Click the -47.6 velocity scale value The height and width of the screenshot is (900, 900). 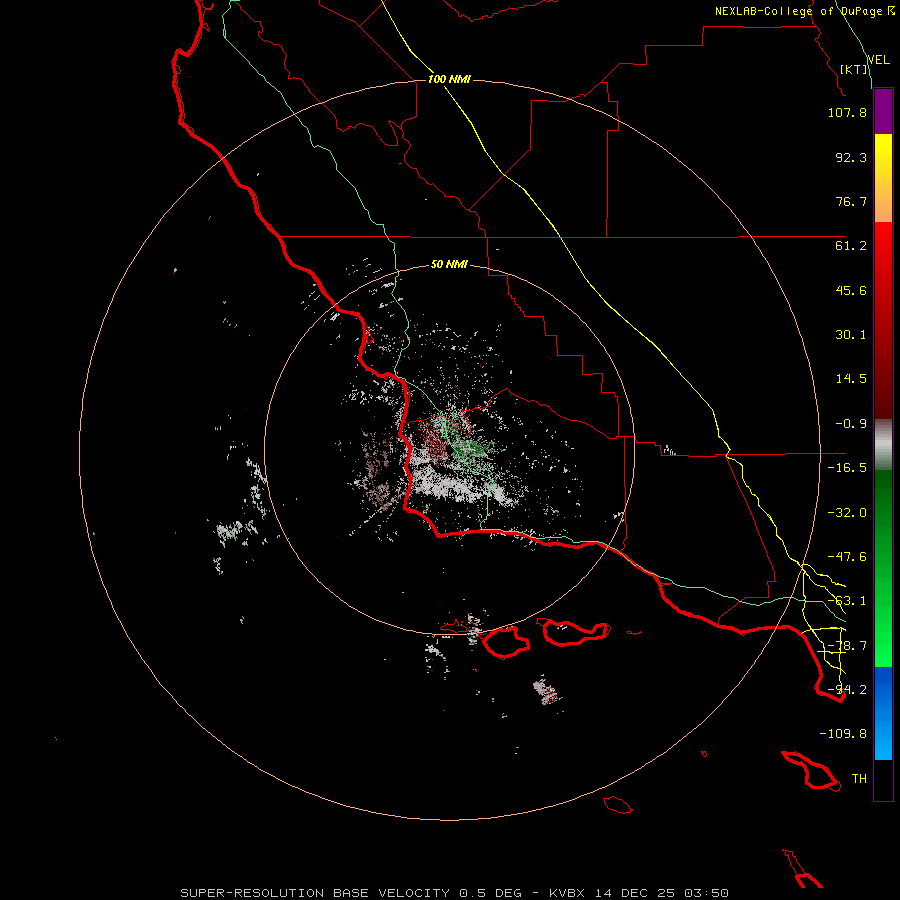click(x=847, y=557)
